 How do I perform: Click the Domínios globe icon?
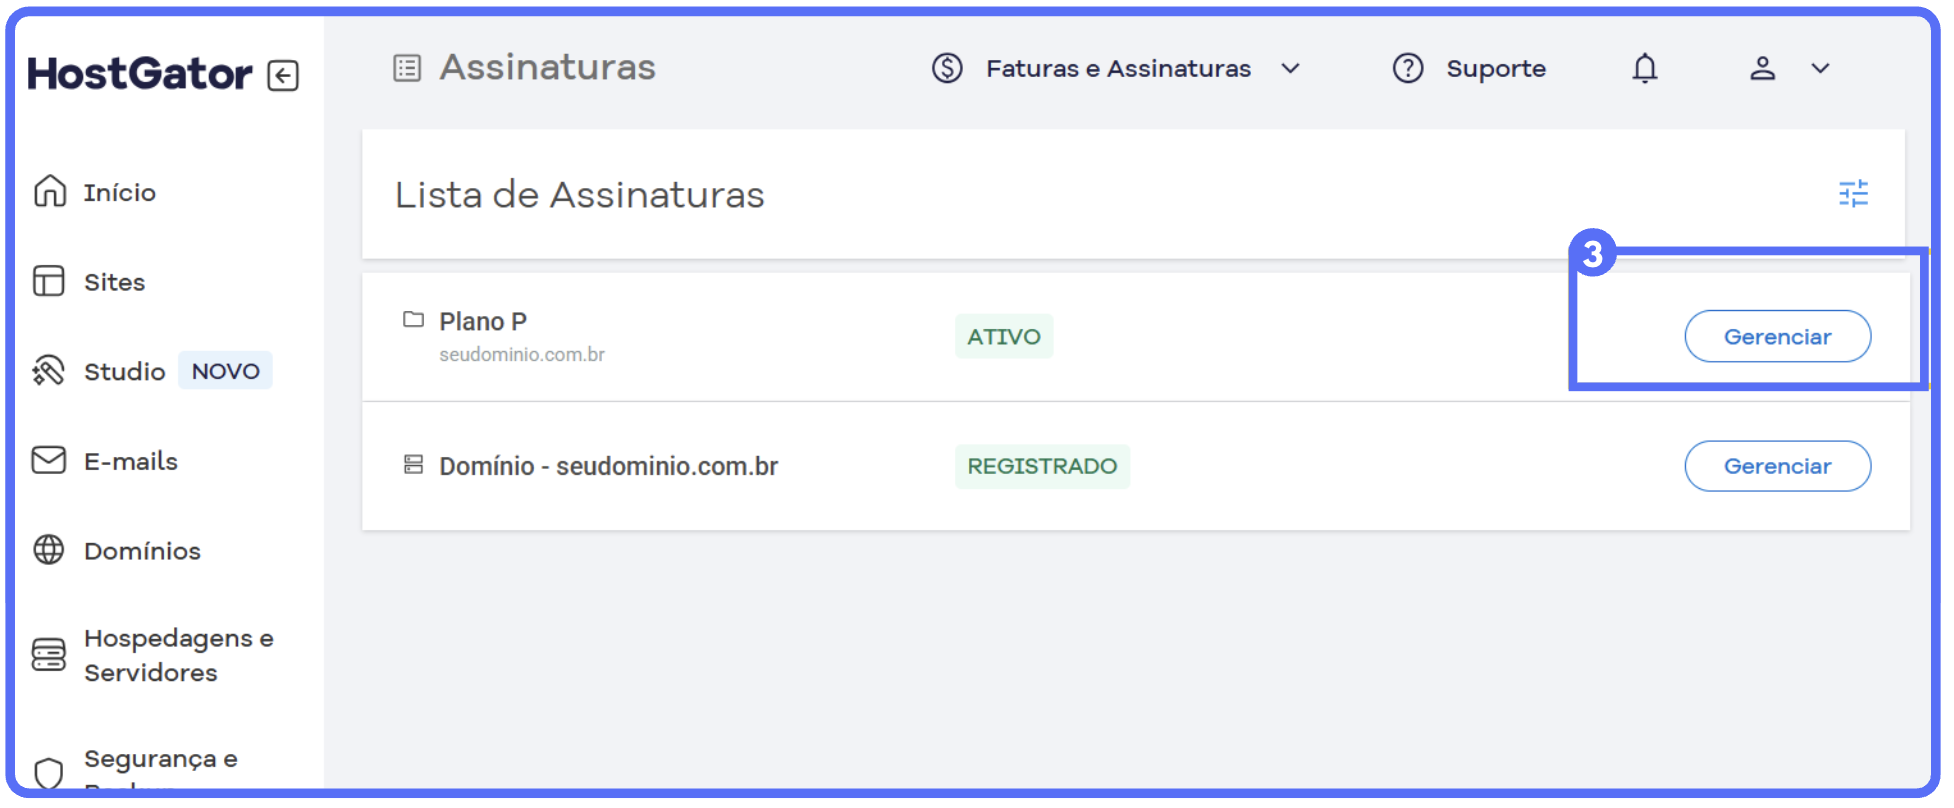[x=49, y=550]
